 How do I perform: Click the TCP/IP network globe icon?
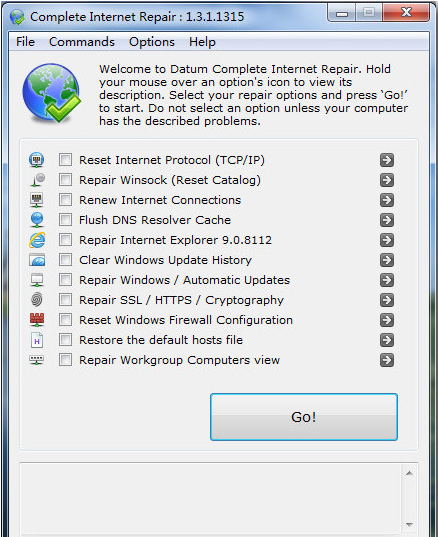click(36, 160)
